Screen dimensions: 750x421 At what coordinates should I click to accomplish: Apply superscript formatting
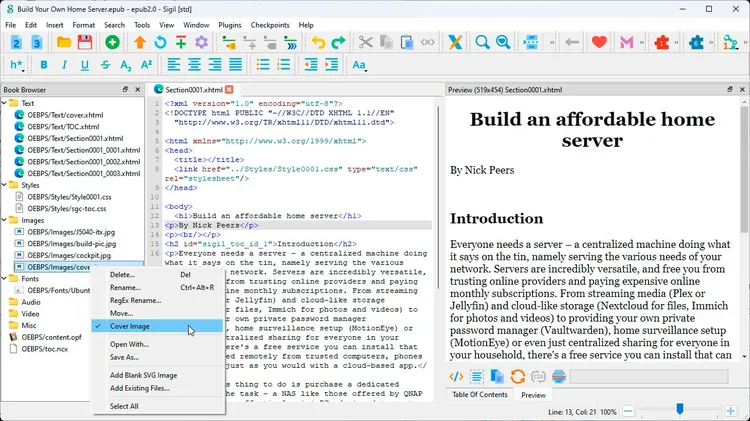pyautogui.click(x=146, y=65)
